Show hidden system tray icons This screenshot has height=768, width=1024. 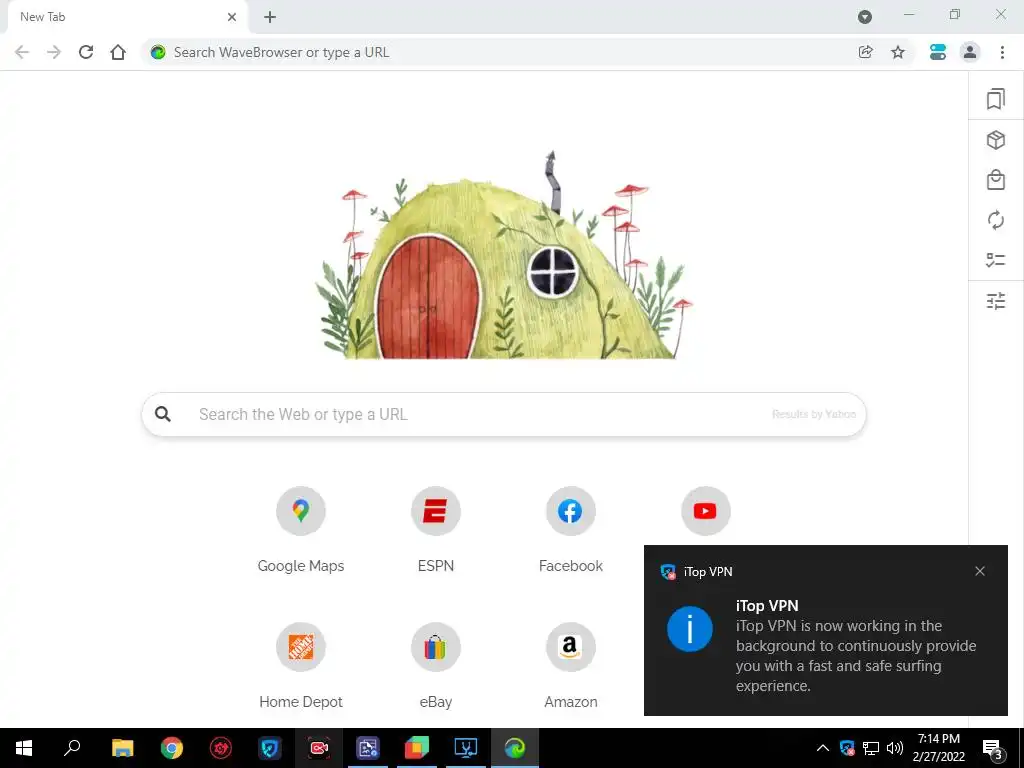[x=823, y=748]
